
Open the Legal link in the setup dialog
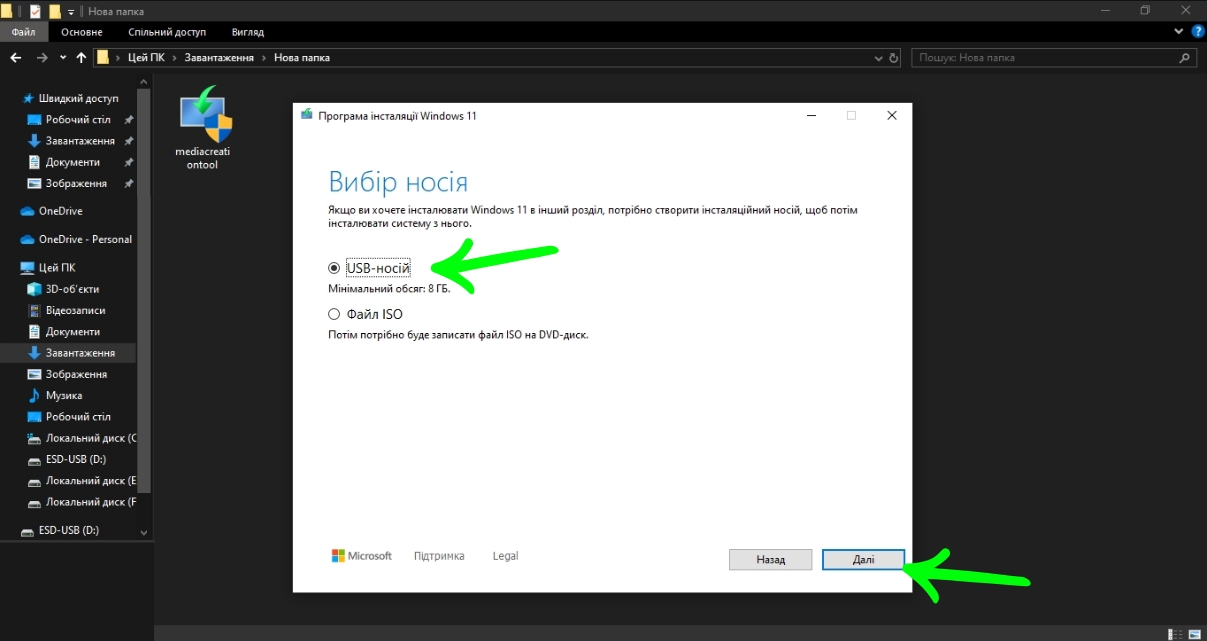click(x=506, y=556)
